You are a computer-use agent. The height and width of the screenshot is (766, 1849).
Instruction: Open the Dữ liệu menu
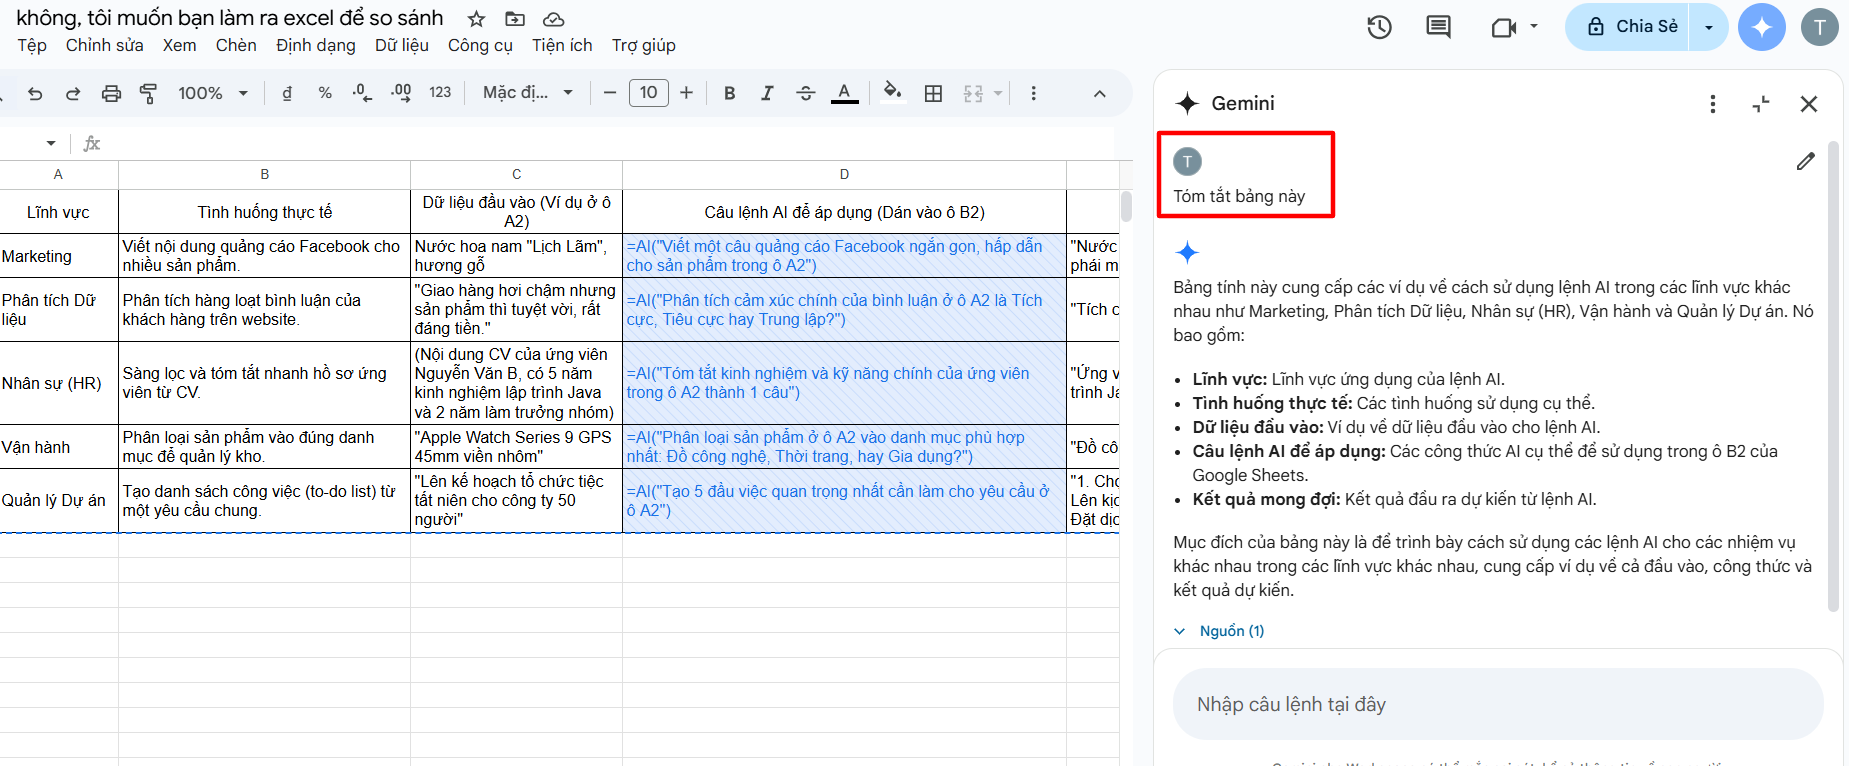pos(401,45)
